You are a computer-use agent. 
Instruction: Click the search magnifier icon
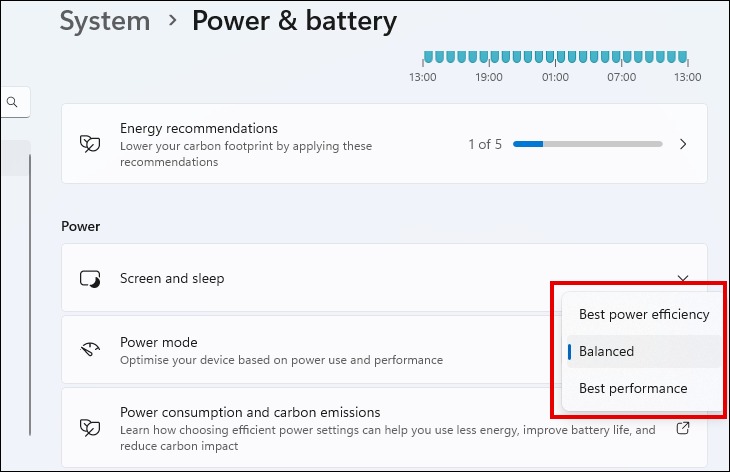tap(12, 102)
